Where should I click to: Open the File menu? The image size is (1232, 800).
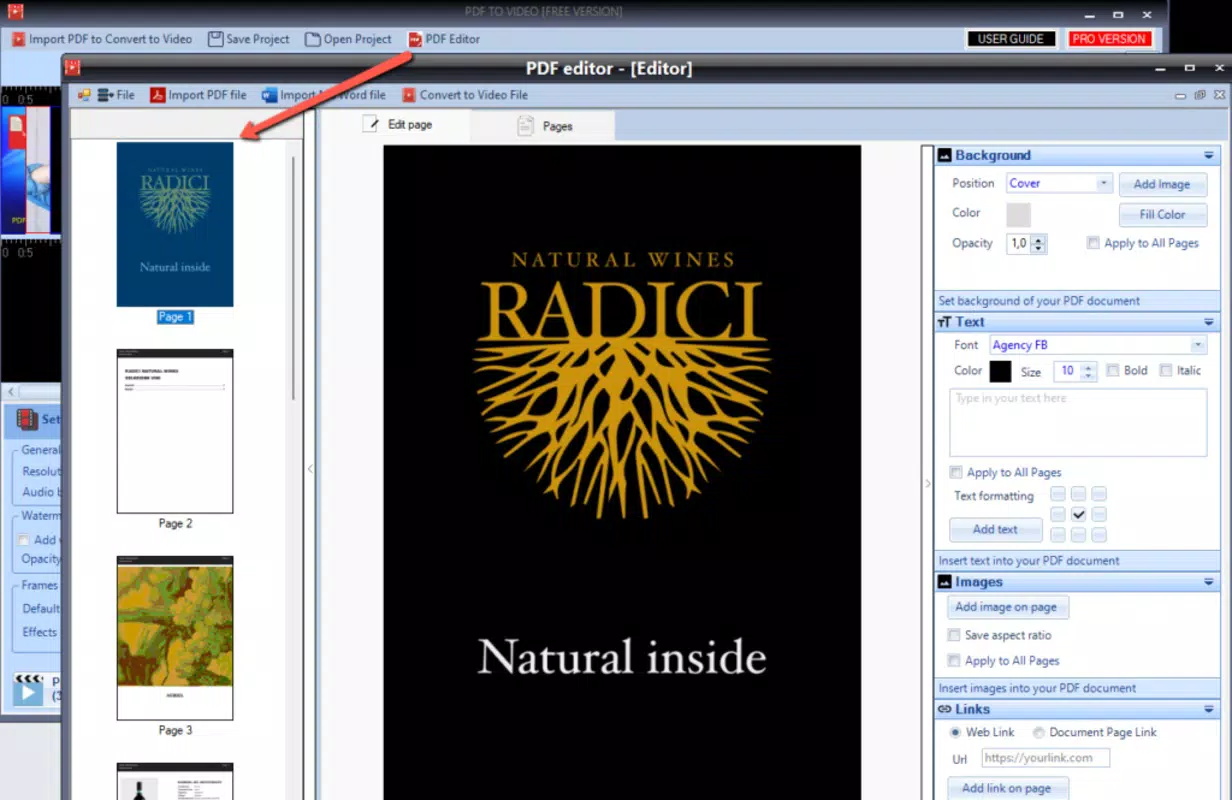116,95
